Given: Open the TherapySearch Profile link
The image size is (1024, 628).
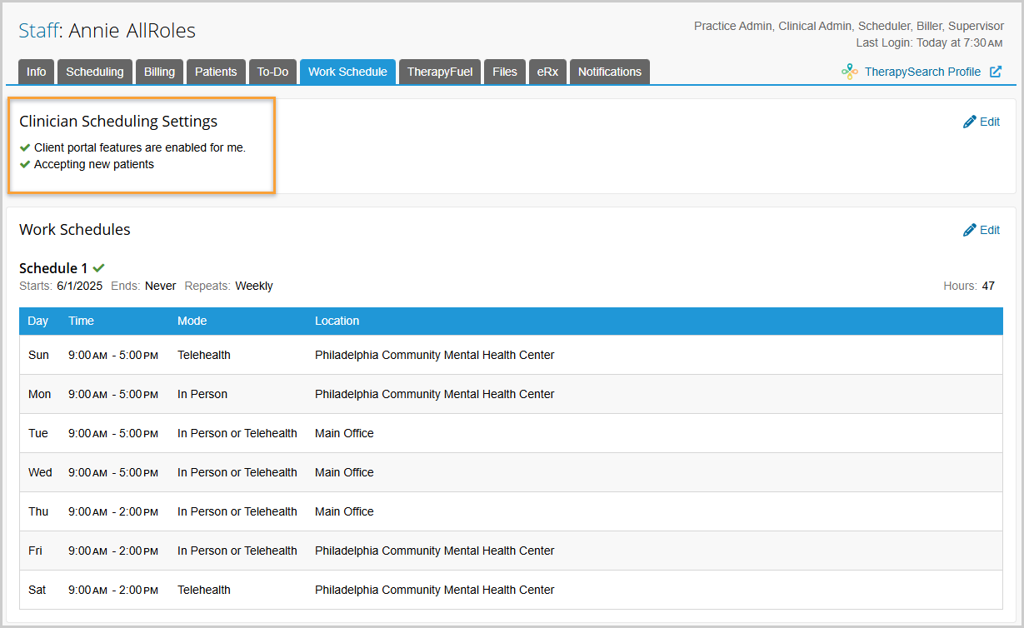Looking at the screenshot, I should (x=922, y=72).
